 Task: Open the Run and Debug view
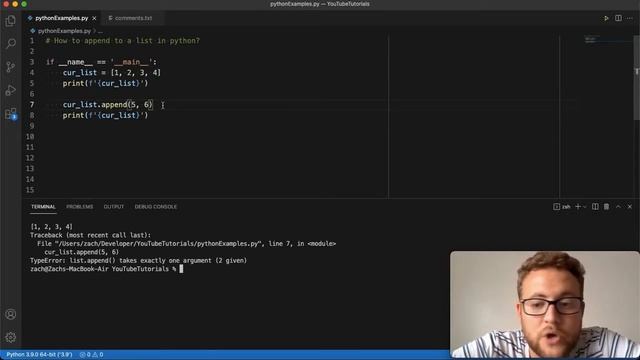pyautogui.click(x=11, y=90)
